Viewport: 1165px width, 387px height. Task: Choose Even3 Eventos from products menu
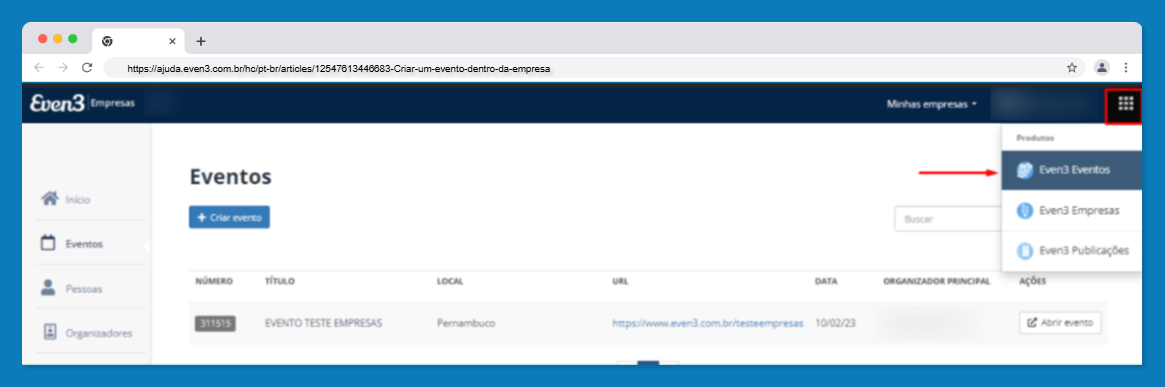[x=1071, y=171]
